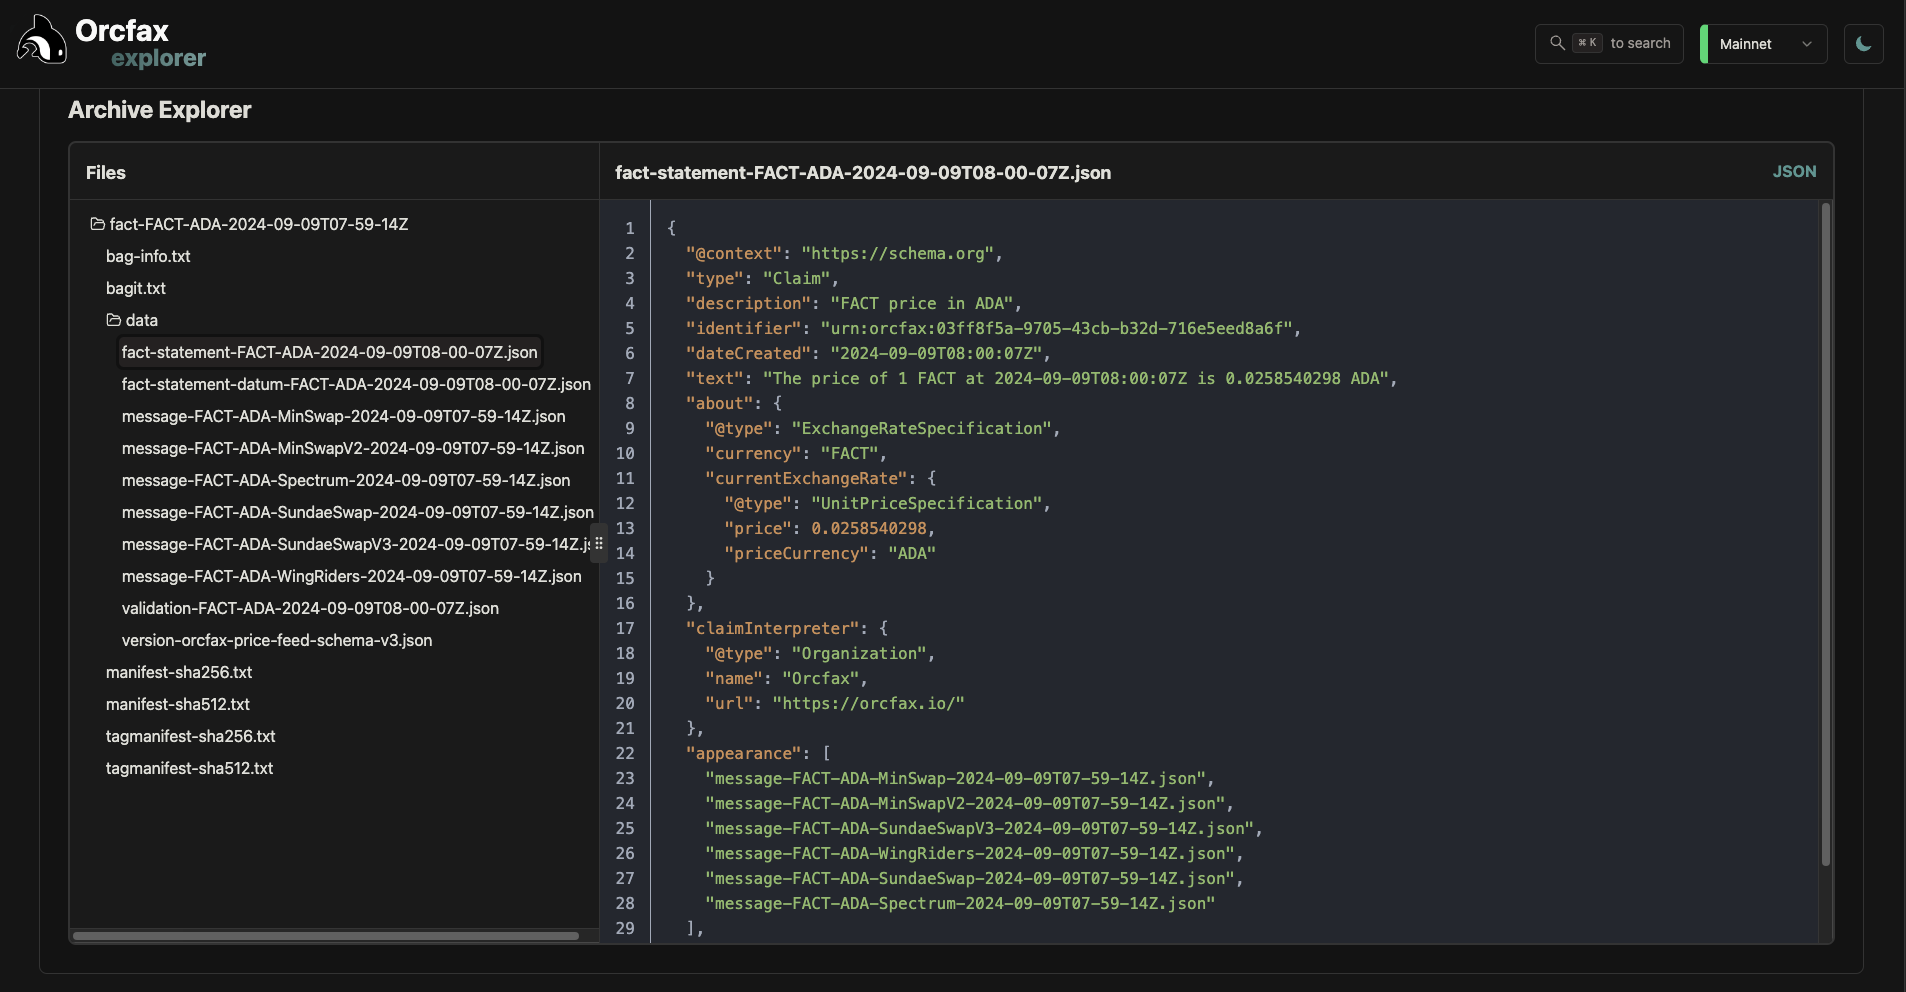Click the file name title in viewer header
This screenshot has width=1906, height=992.
pos(863,172)
